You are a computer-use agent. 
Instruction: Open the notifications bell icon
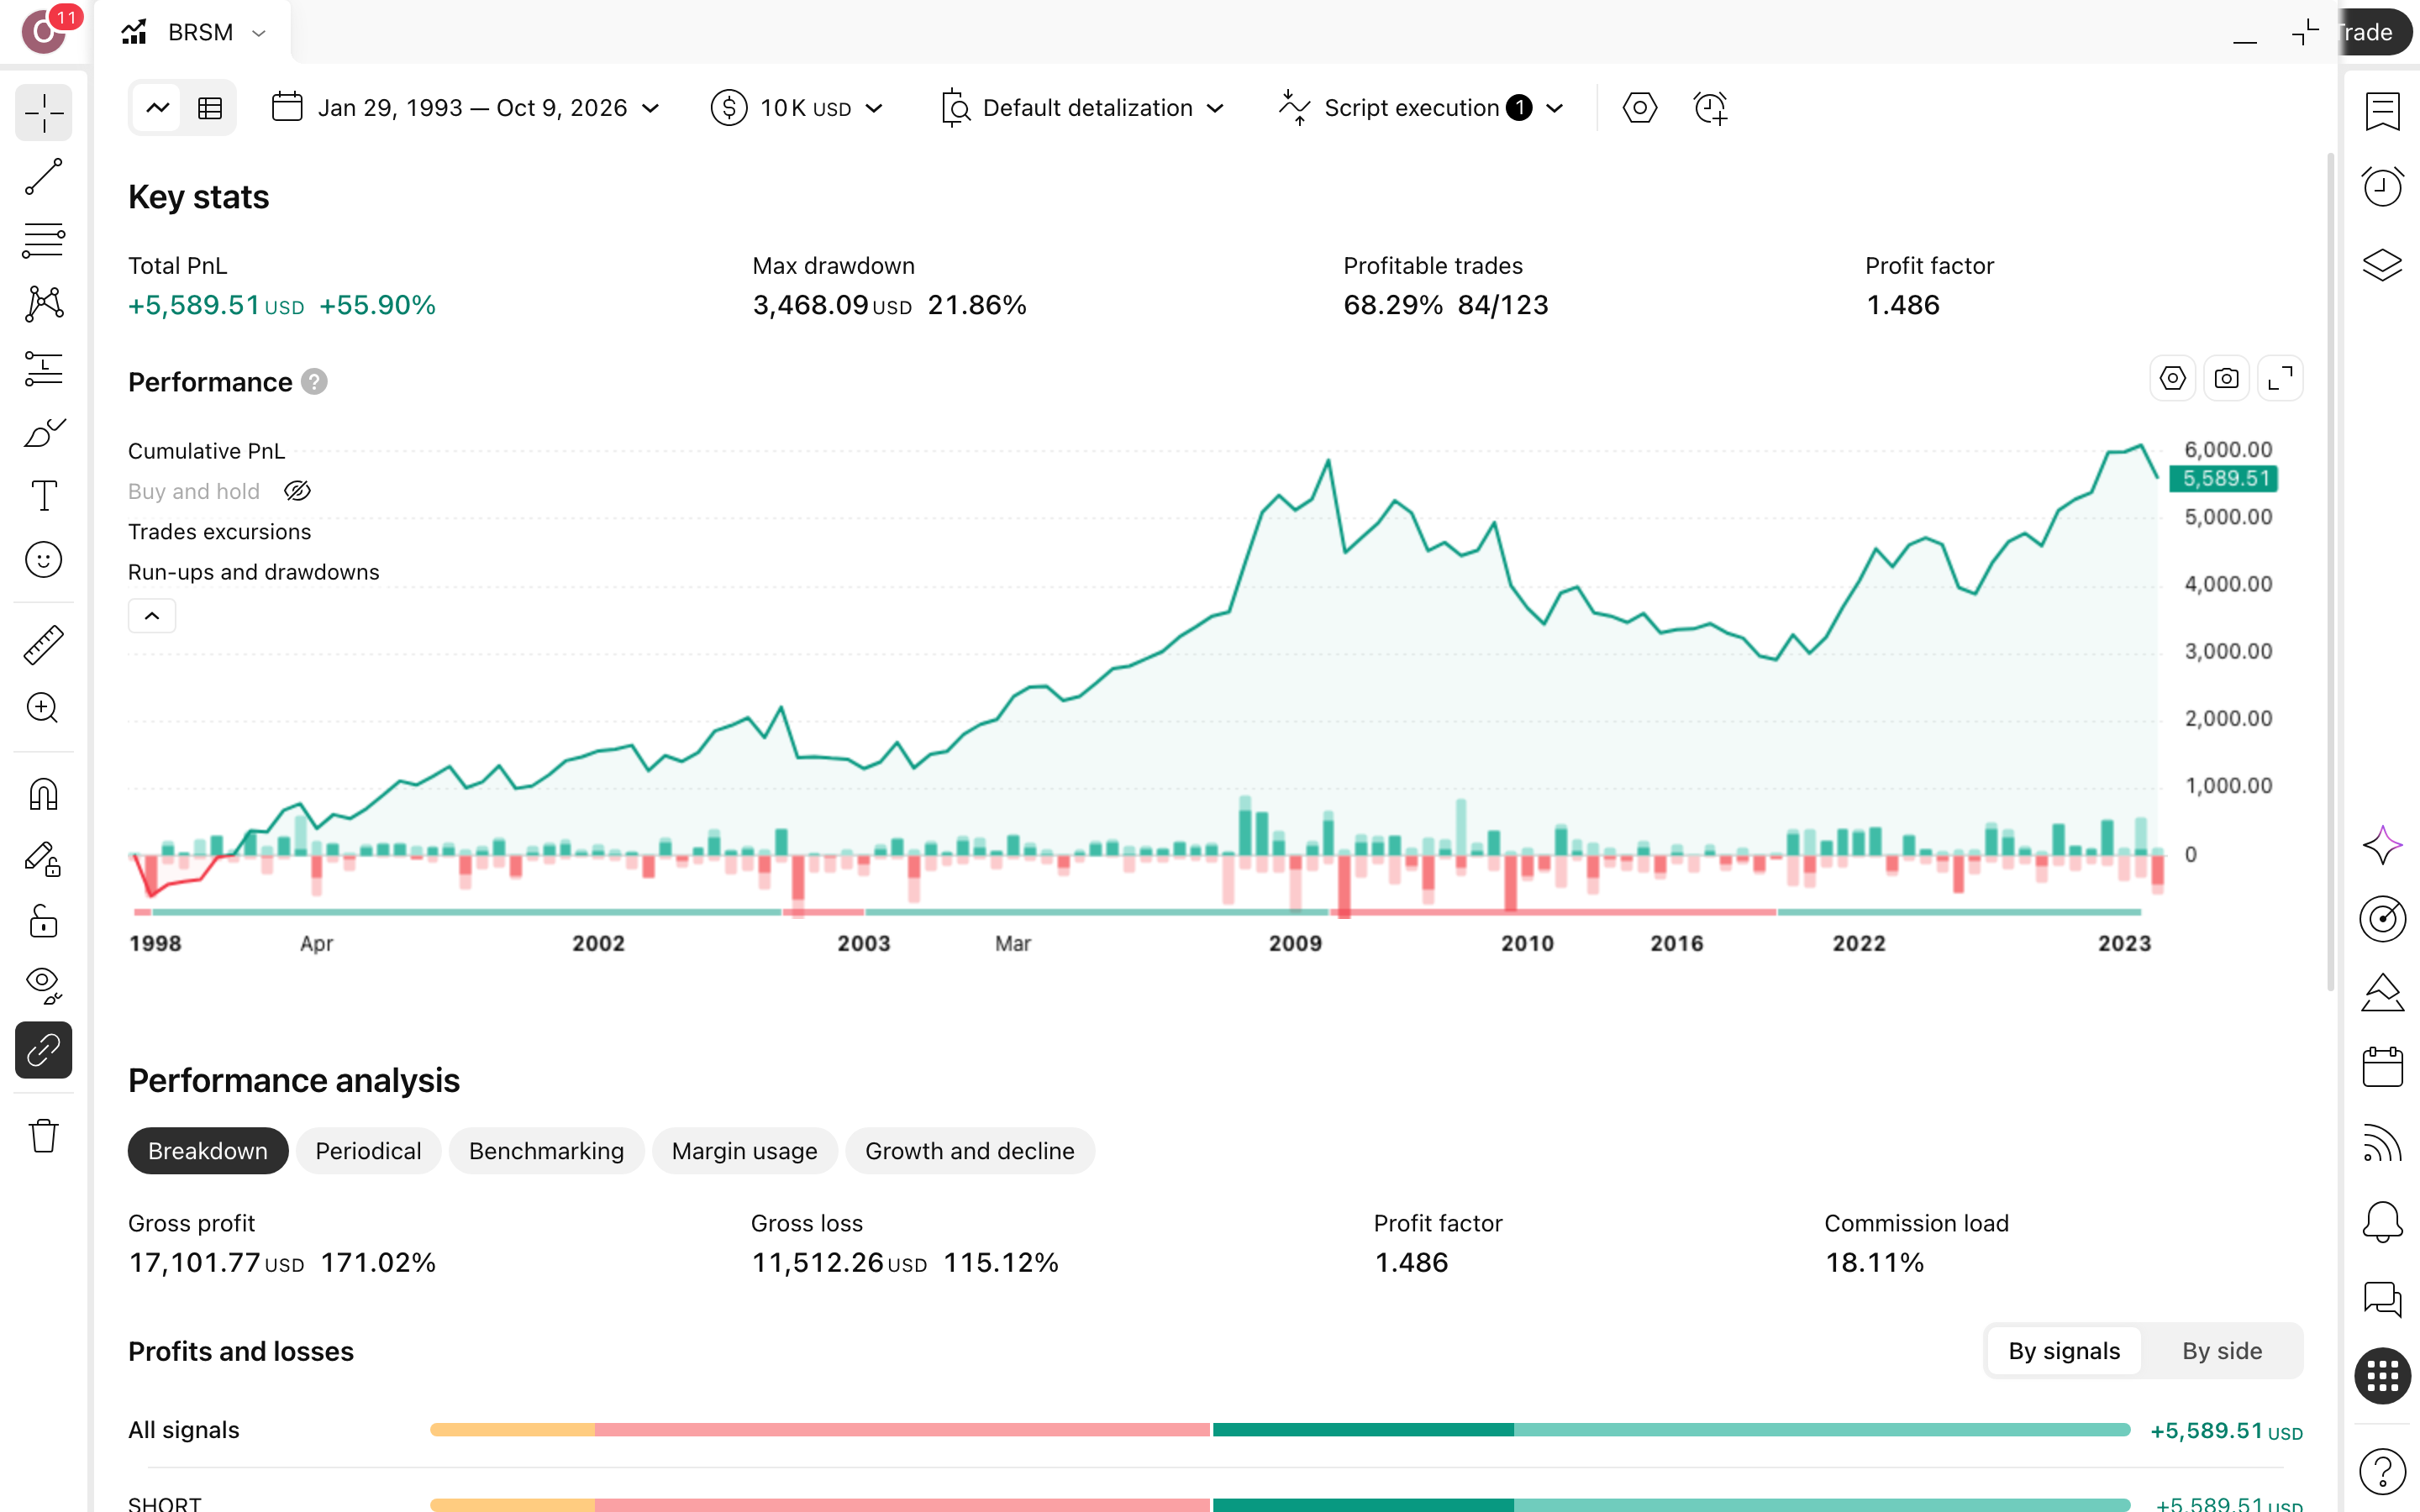[x=2382, y=1221]
